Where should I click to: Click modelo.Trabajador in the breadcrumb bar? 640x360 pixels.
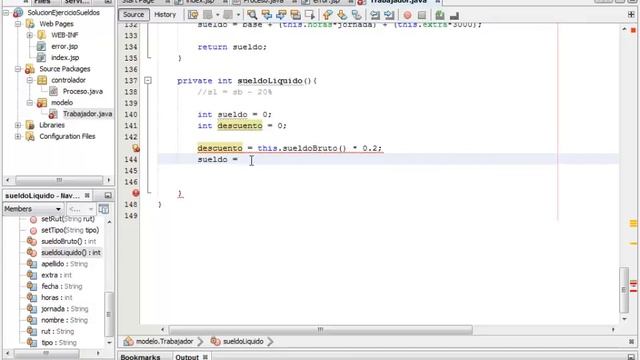click(164, 341)
